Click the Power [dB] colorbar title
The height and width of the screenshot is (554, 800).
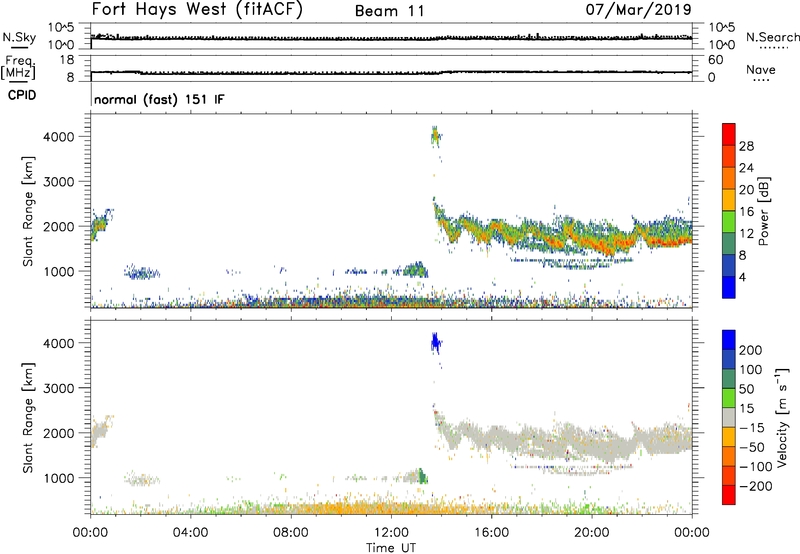click(x=763, y=211)
